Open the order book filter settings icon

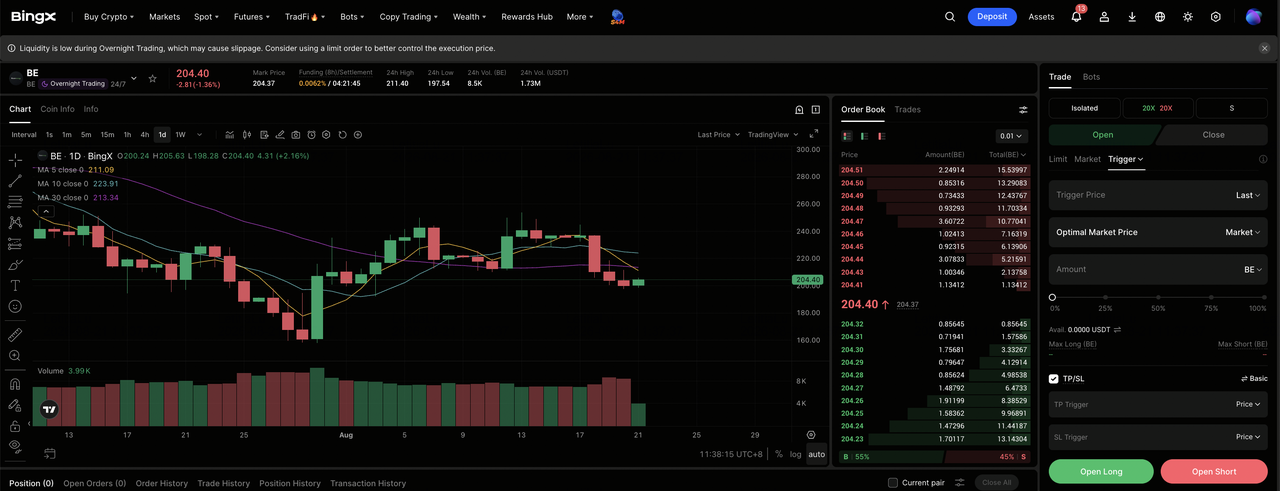pos(1023,110)
